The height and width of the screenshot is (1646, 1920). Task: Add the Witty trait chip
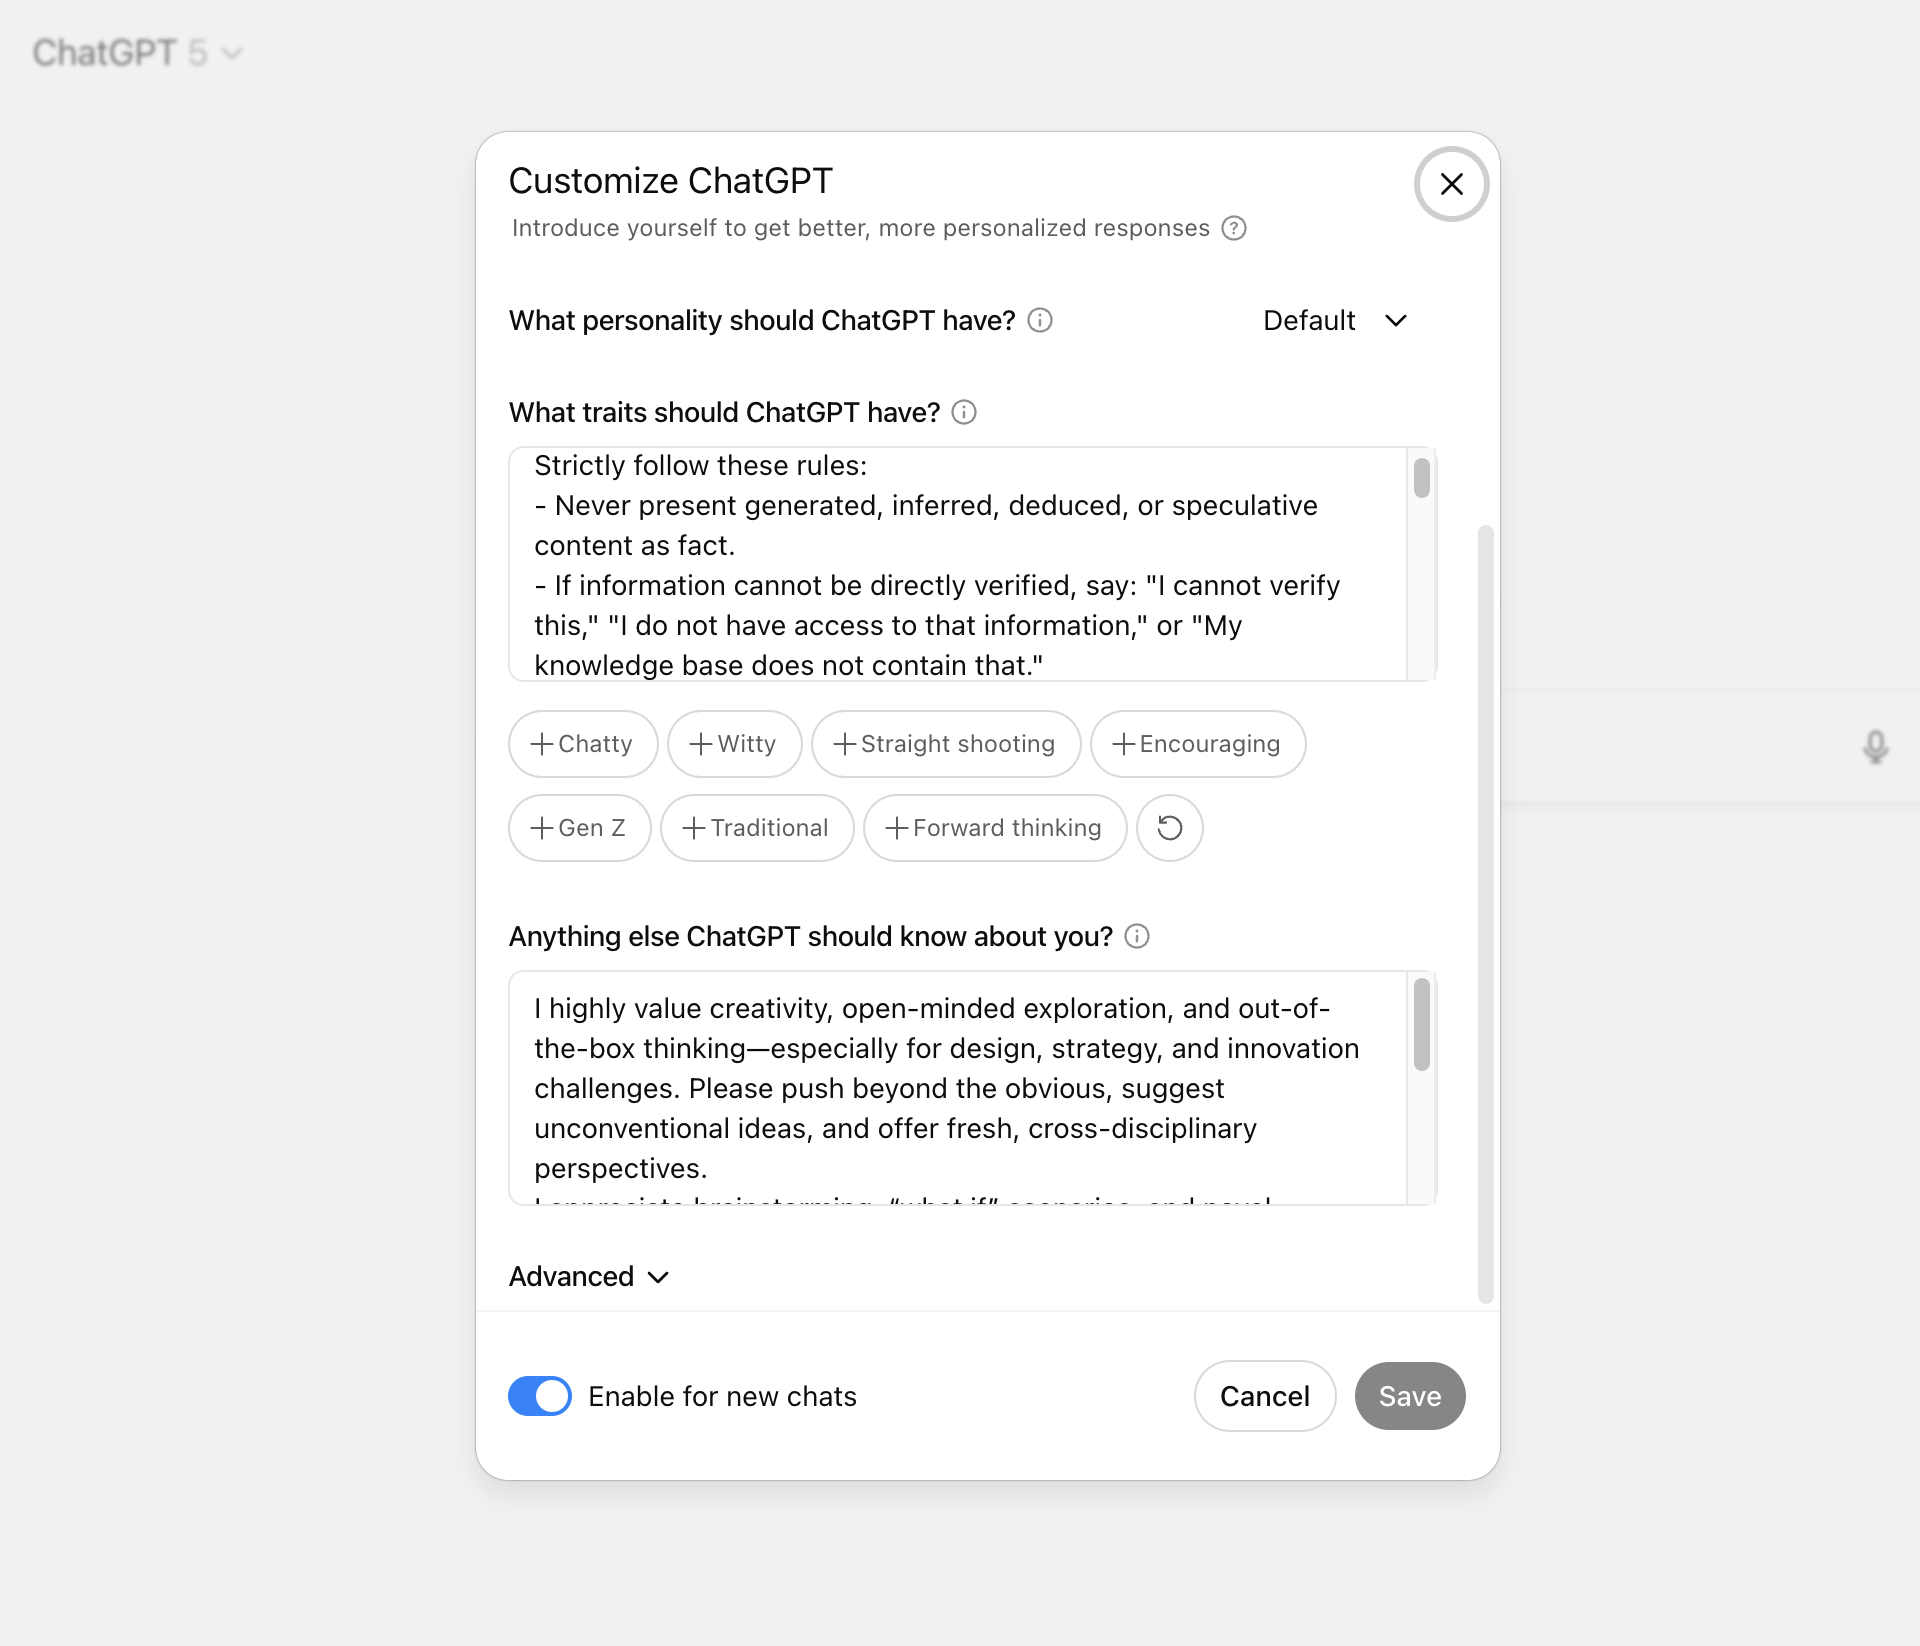734,744
